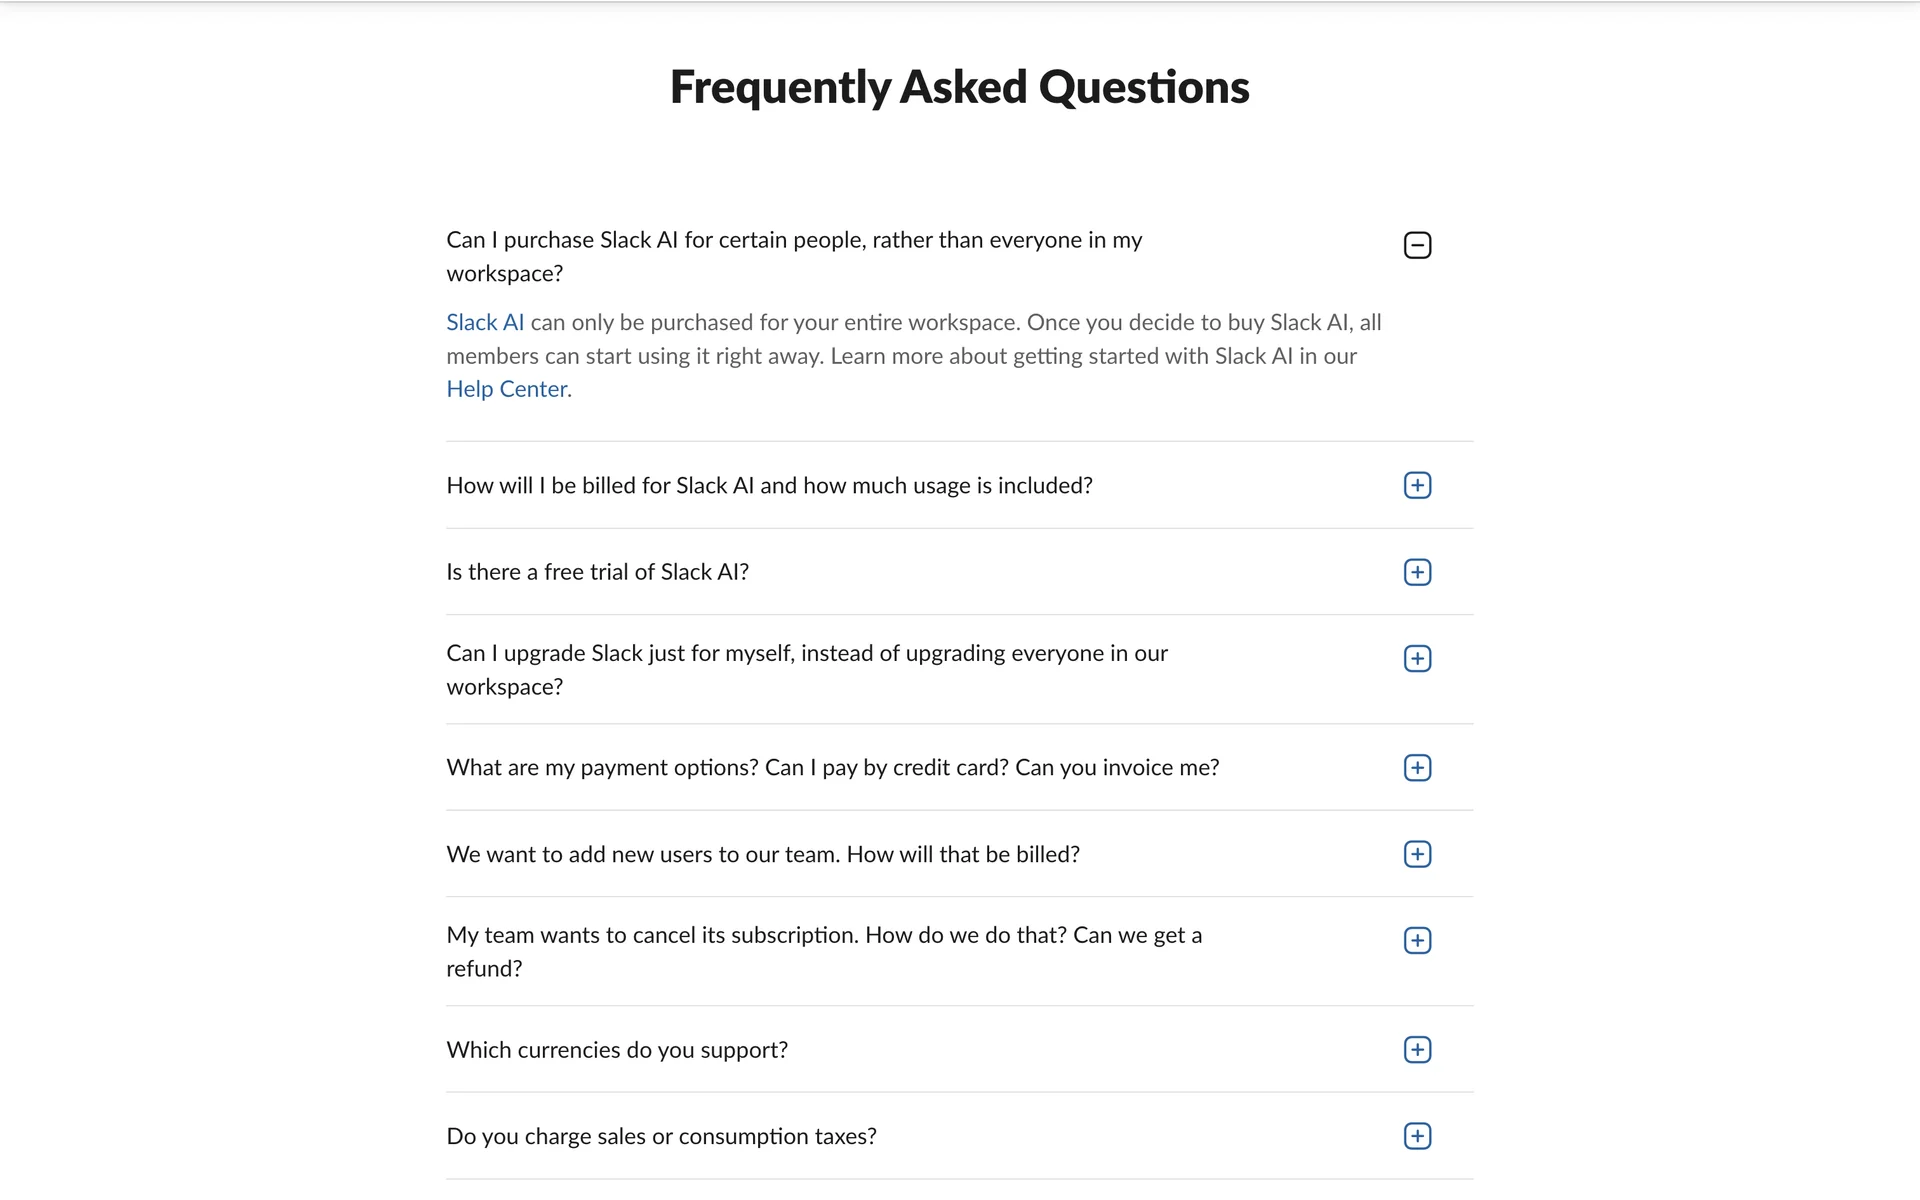The image size is (1920, 1200).
Task: Open the Slack AI link in answer
Action: click(485, 322)
